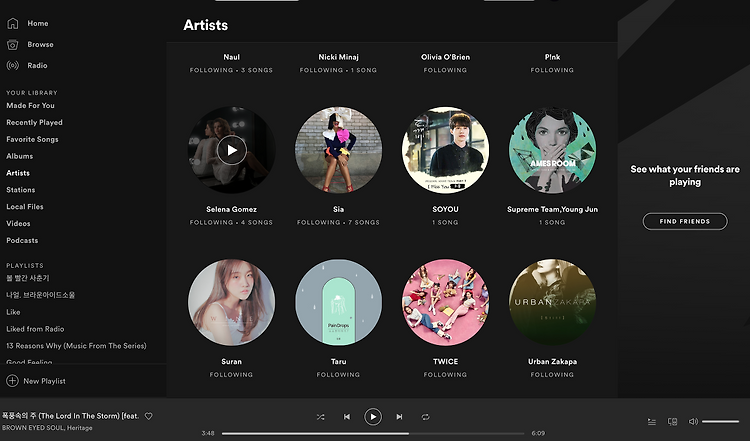Mute audio with the speaker icon
750x441 pixels.
tap(693, 422)
